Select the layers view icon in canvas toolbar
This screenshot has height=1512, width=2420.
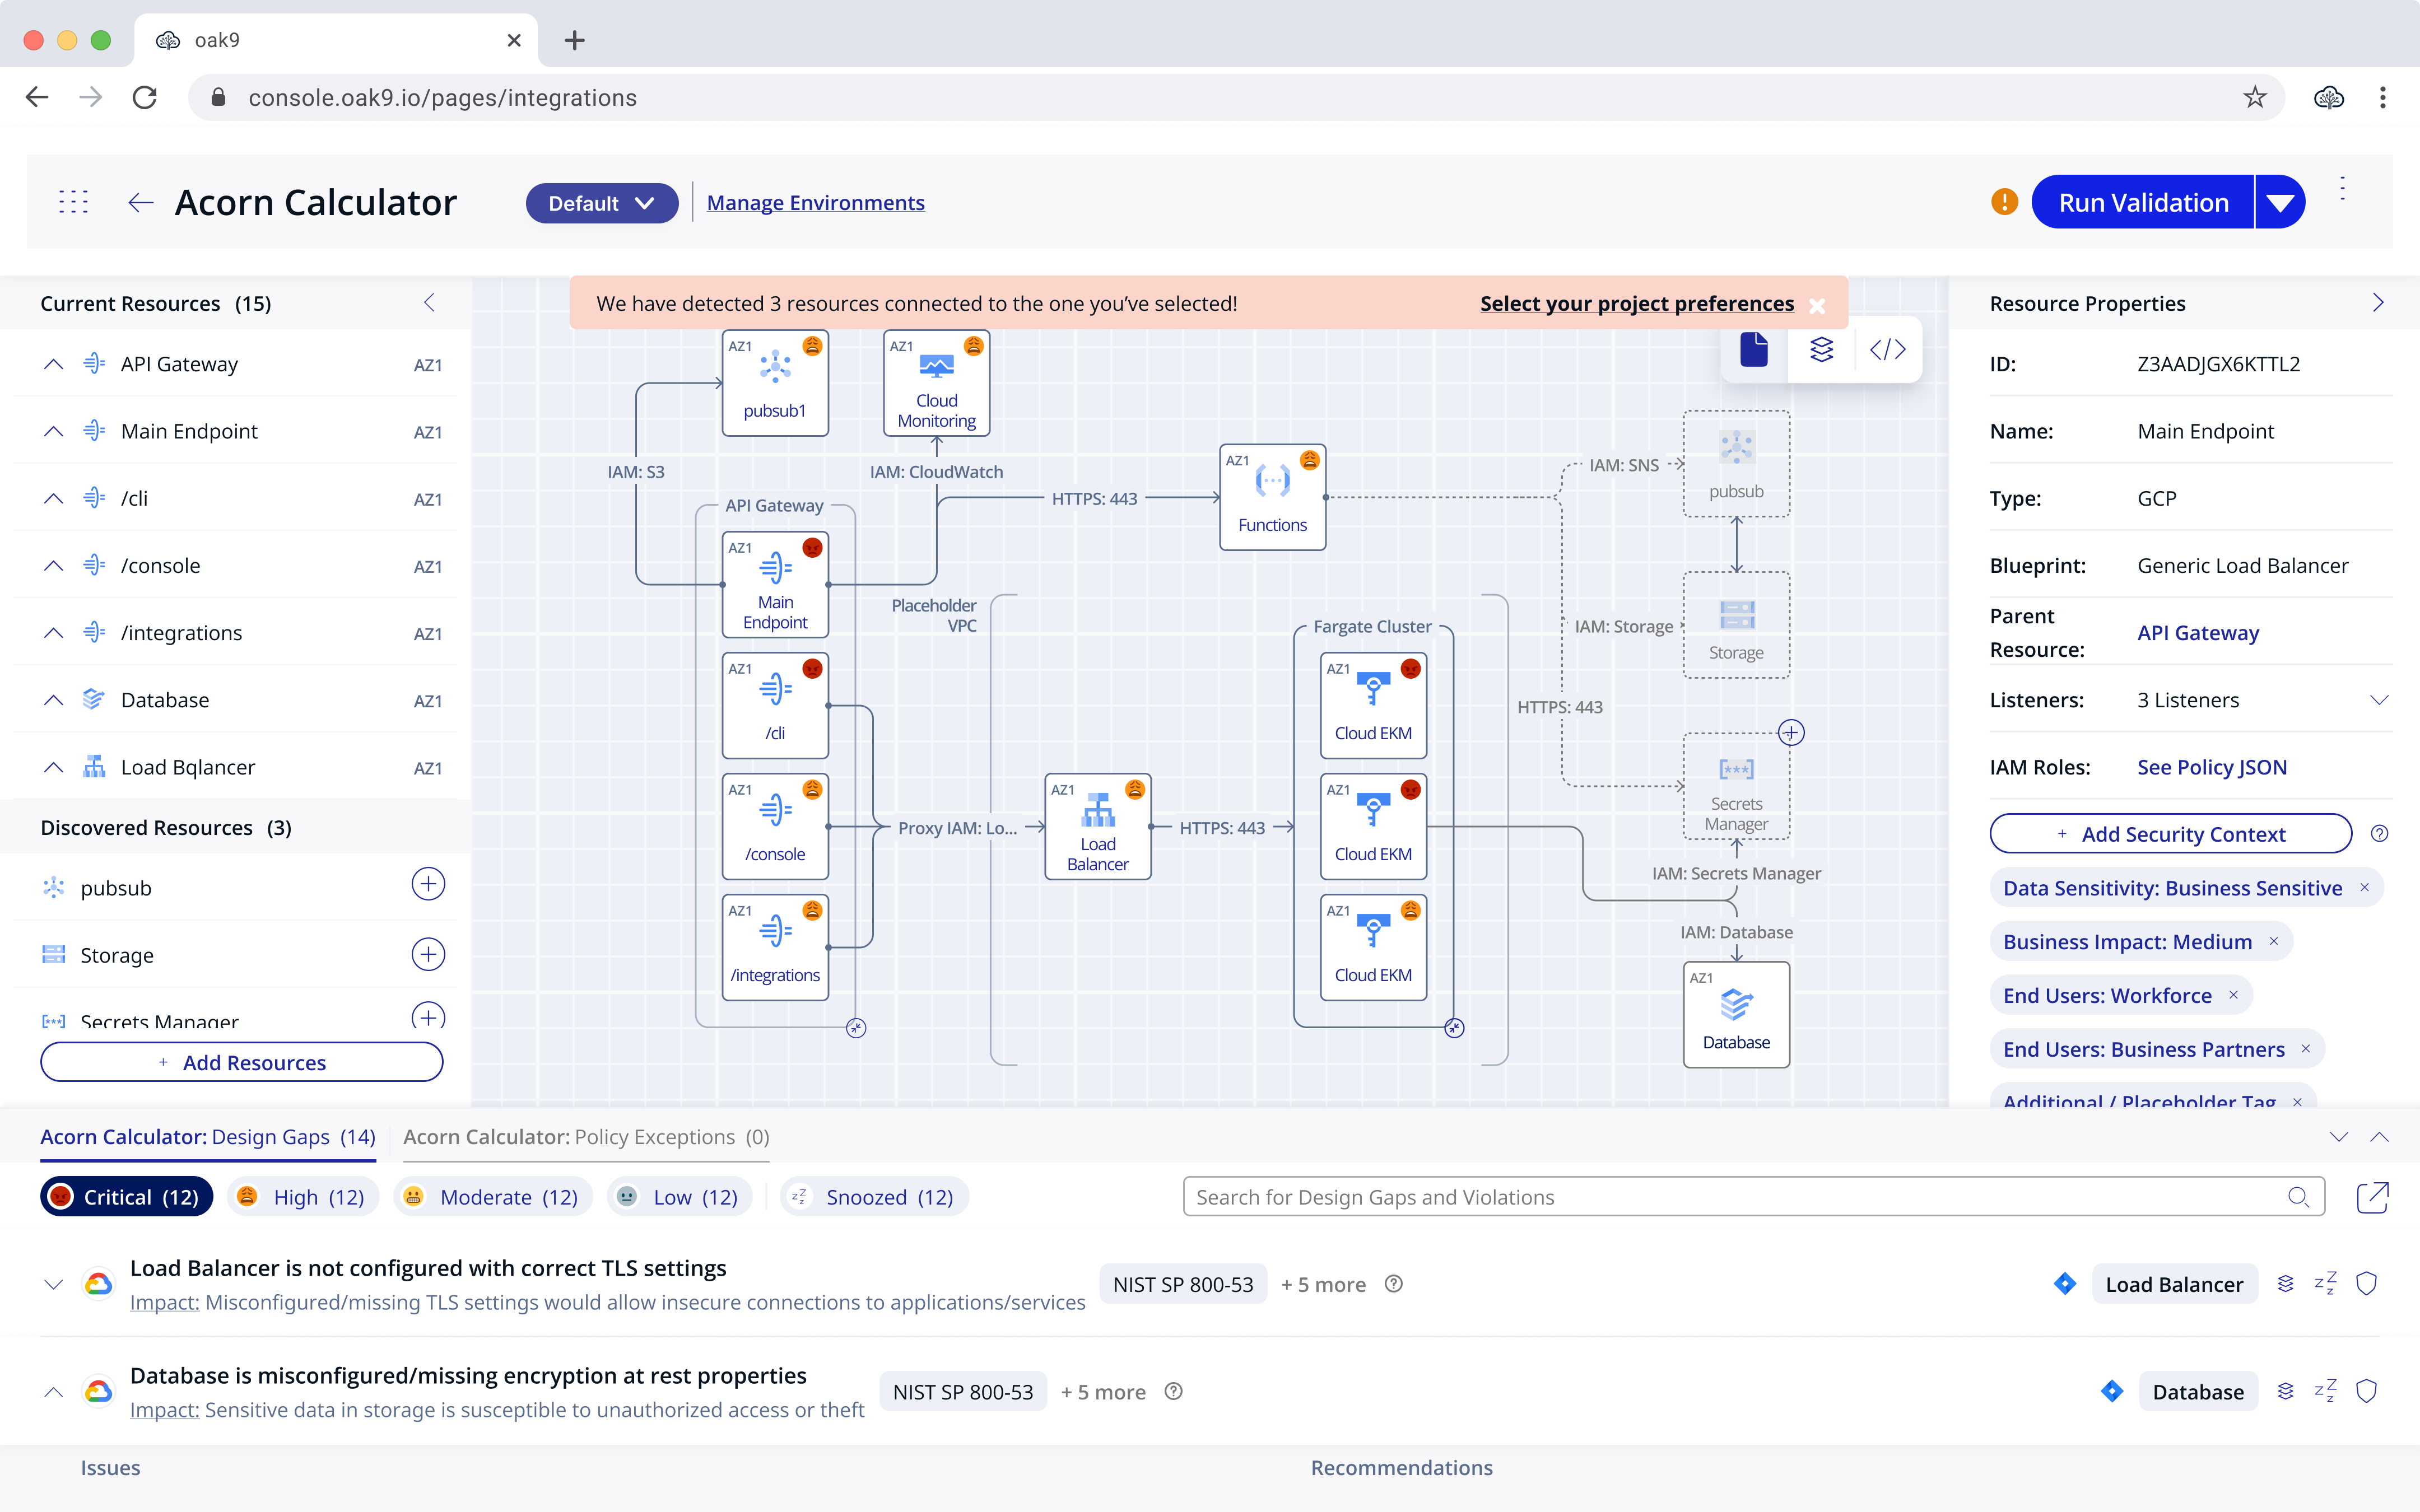click(x=1821, y=349)
